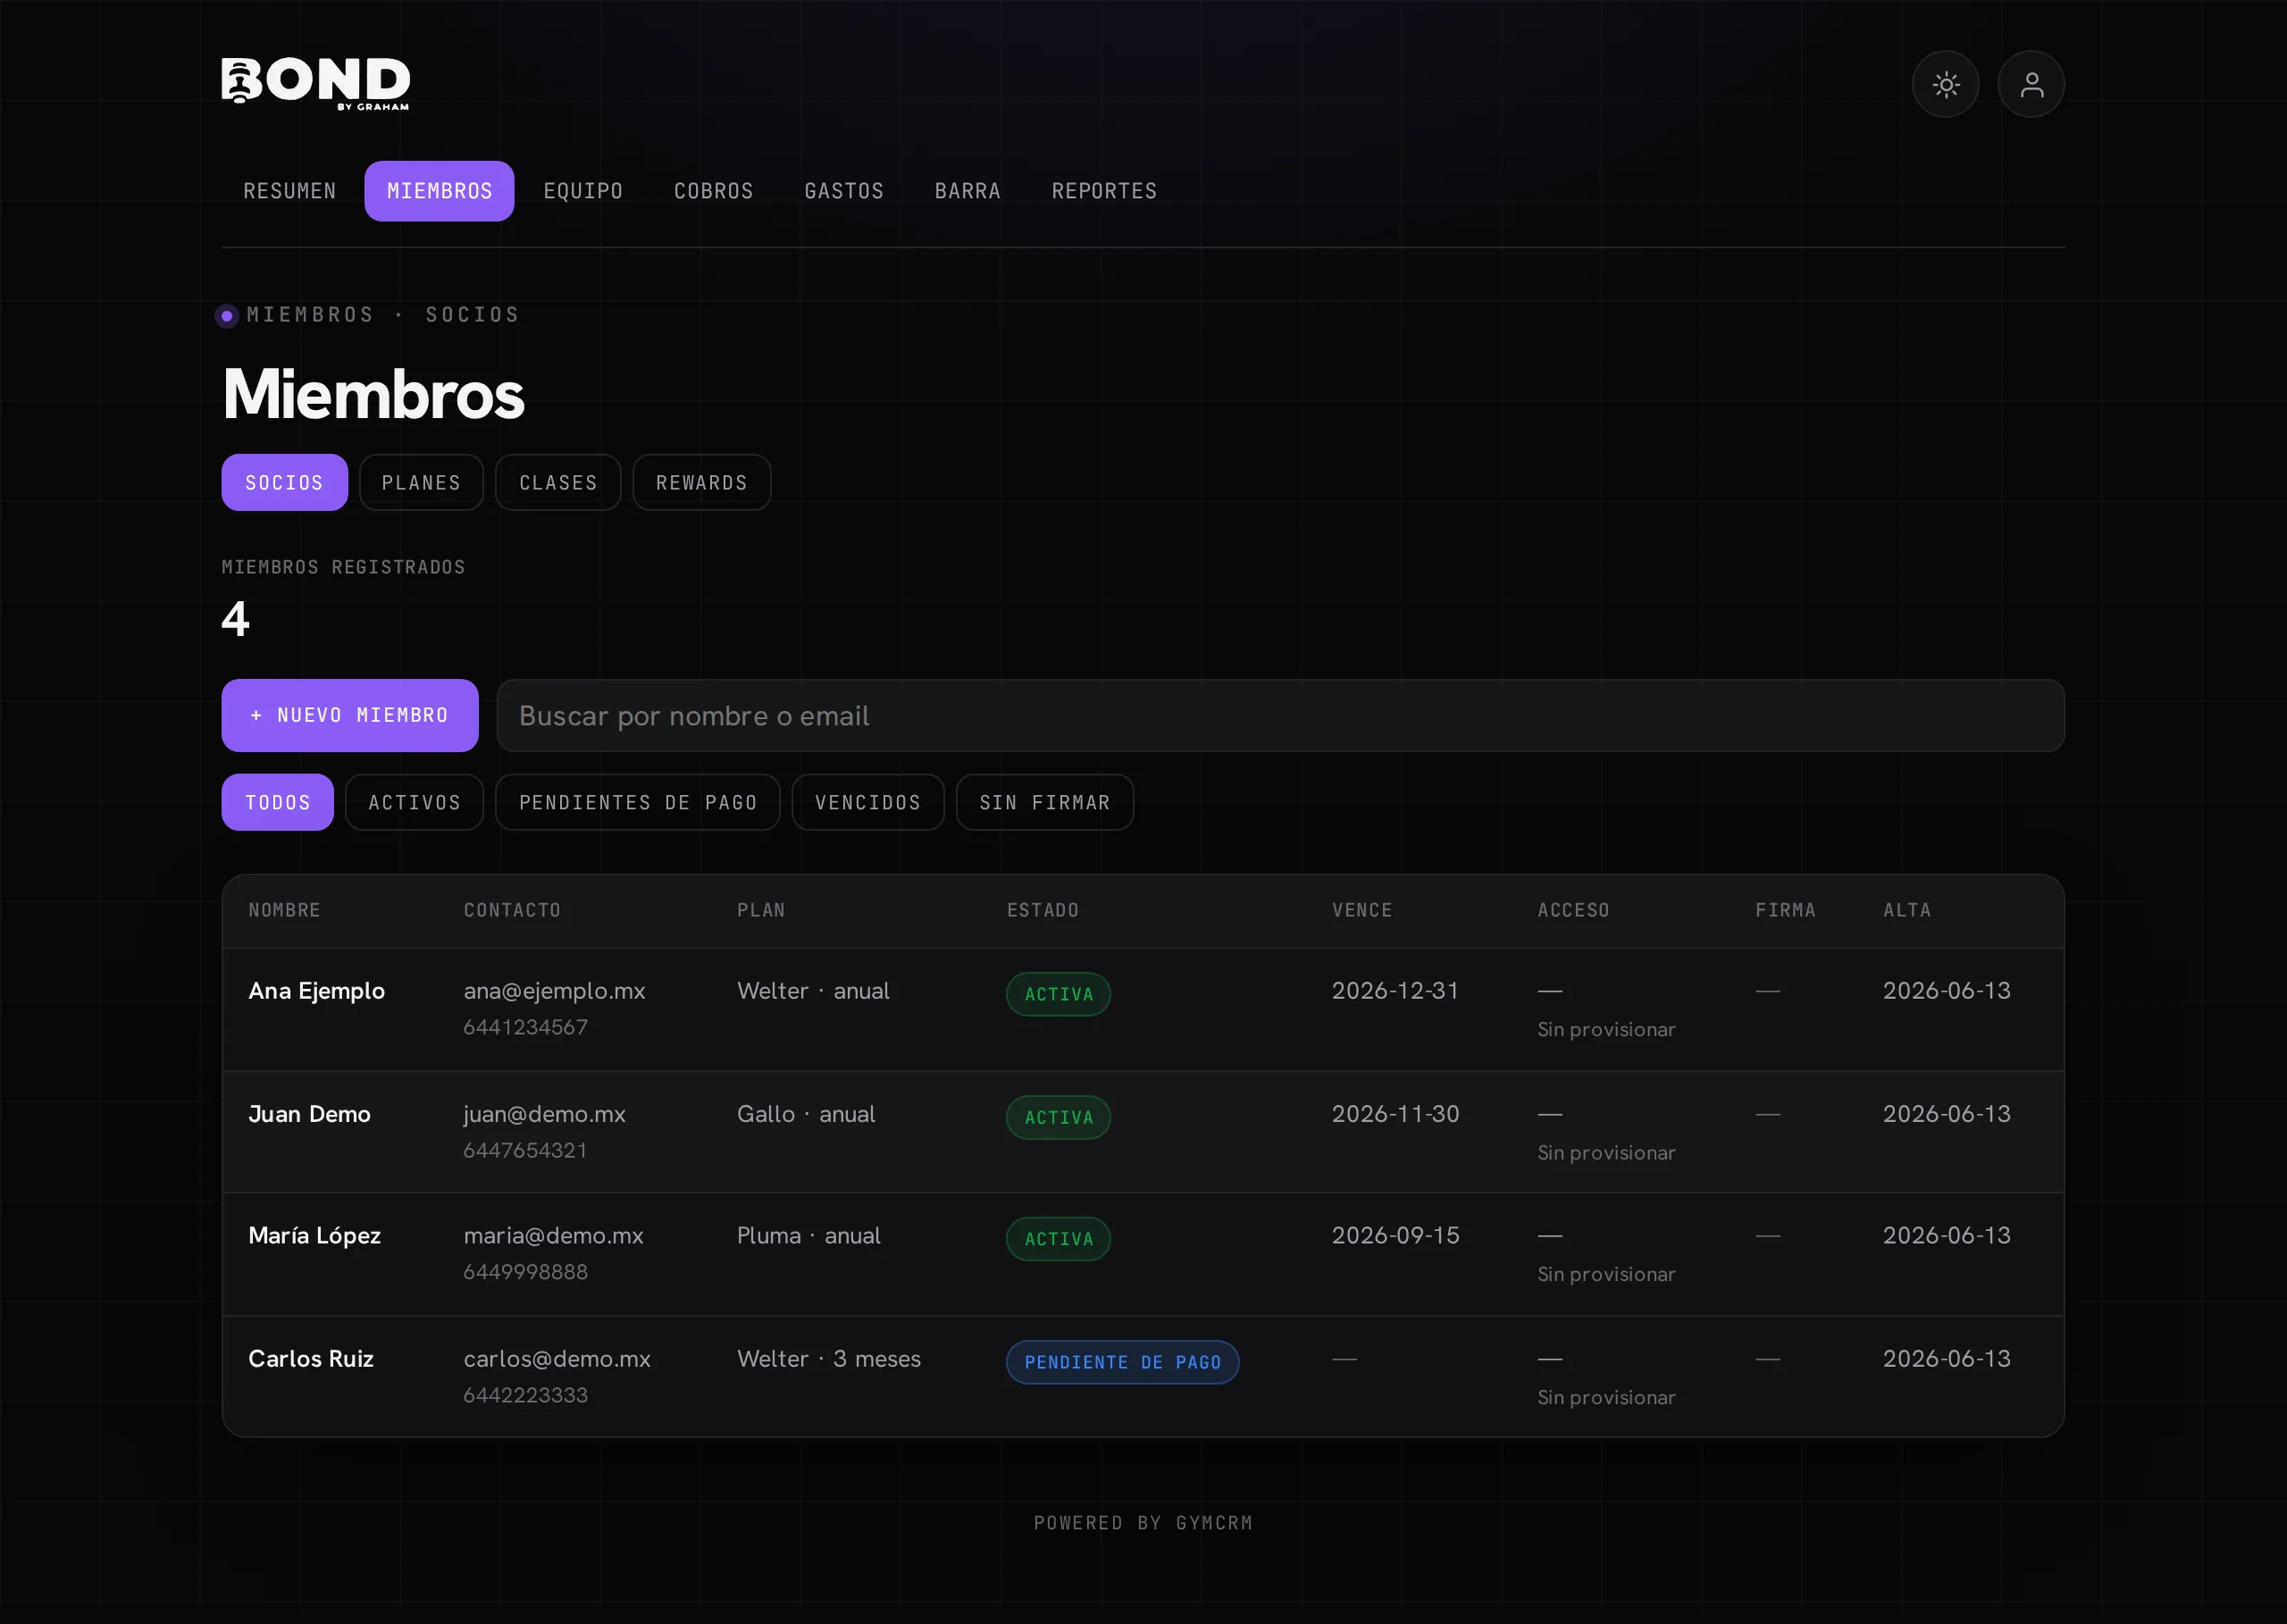2287x1624 pixels.
Task: Click the Activa badge for María López
Action: [1058, 1240]
